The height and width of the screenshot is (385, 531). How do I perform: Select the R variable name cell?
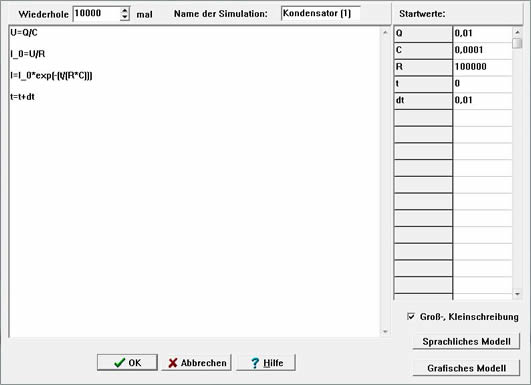423,67
